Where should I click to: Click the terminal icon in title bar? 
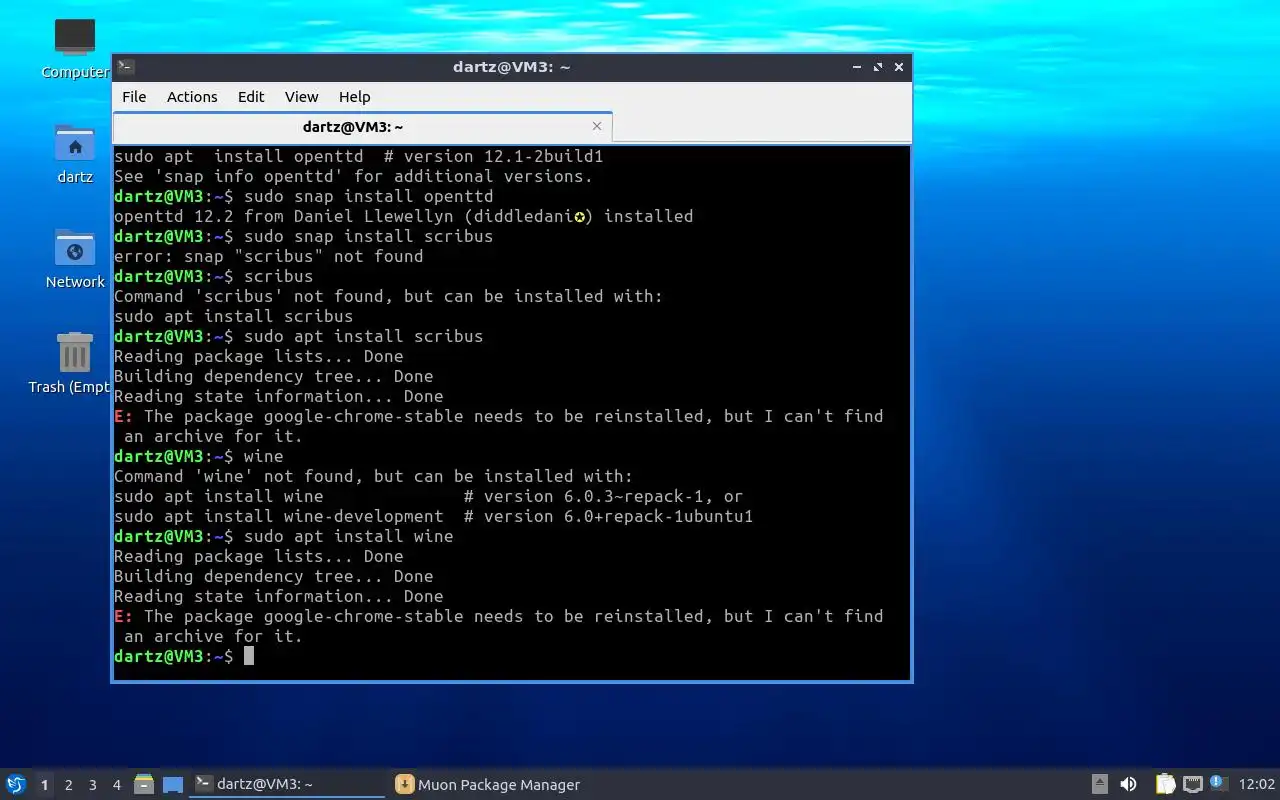coord(125,67)
